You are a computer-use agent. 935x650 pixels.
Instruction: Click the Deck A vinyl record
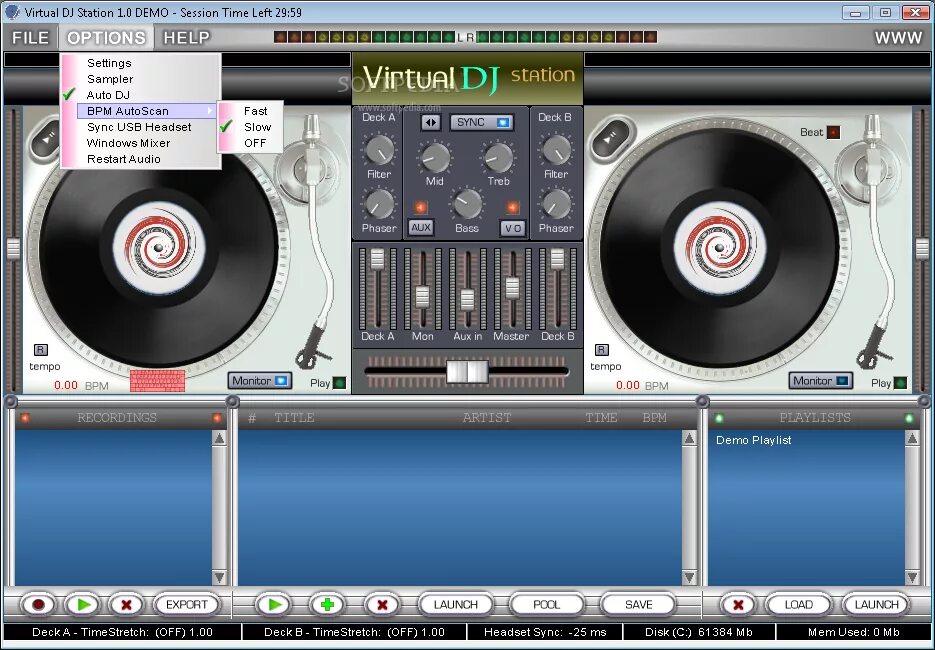[x=159, y=247]
